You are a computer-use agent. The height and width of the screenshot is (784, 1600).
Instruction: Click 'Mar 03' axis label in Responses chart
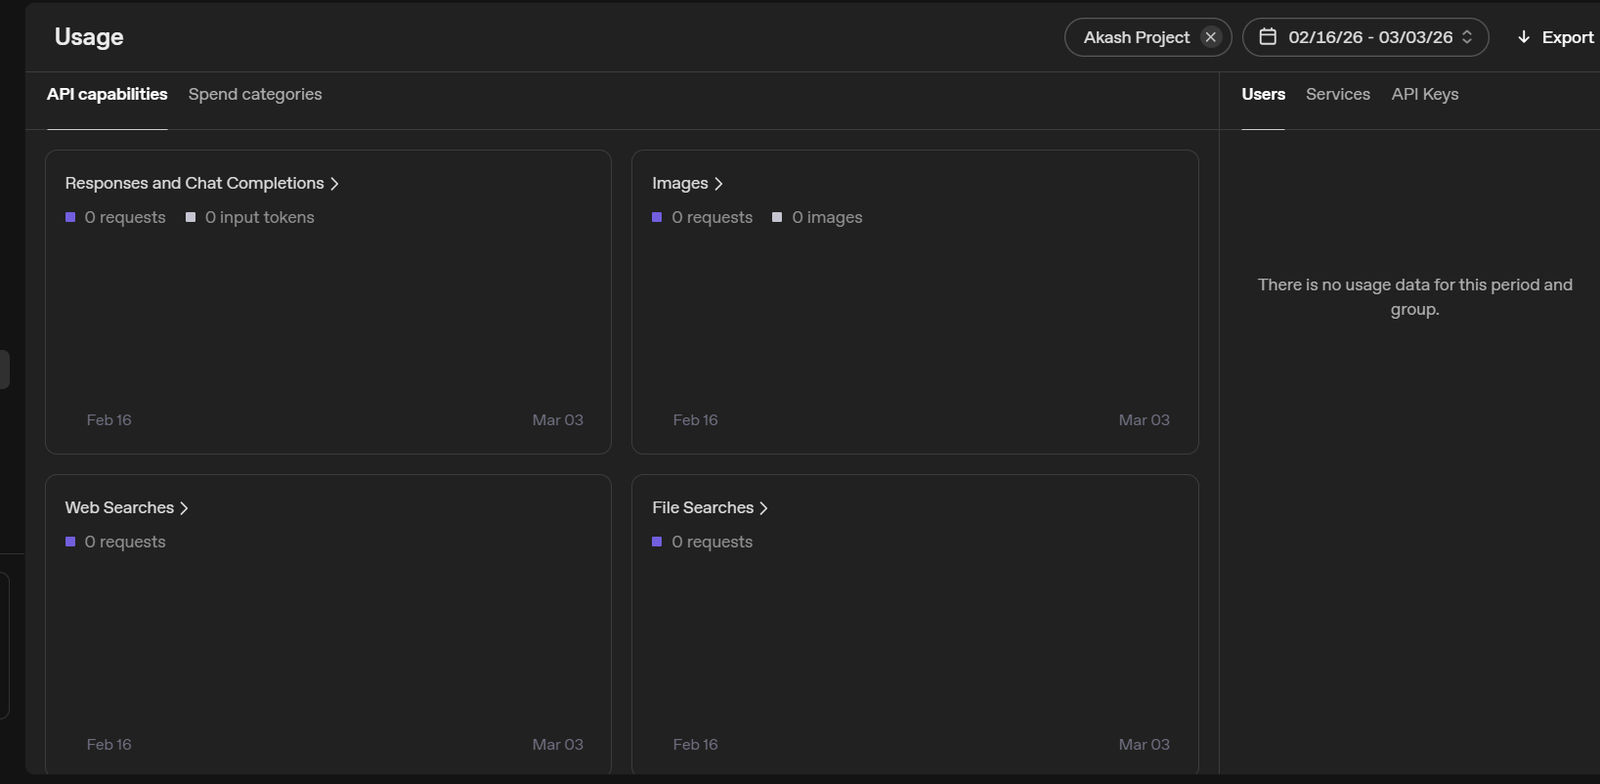tap(557, 420)
